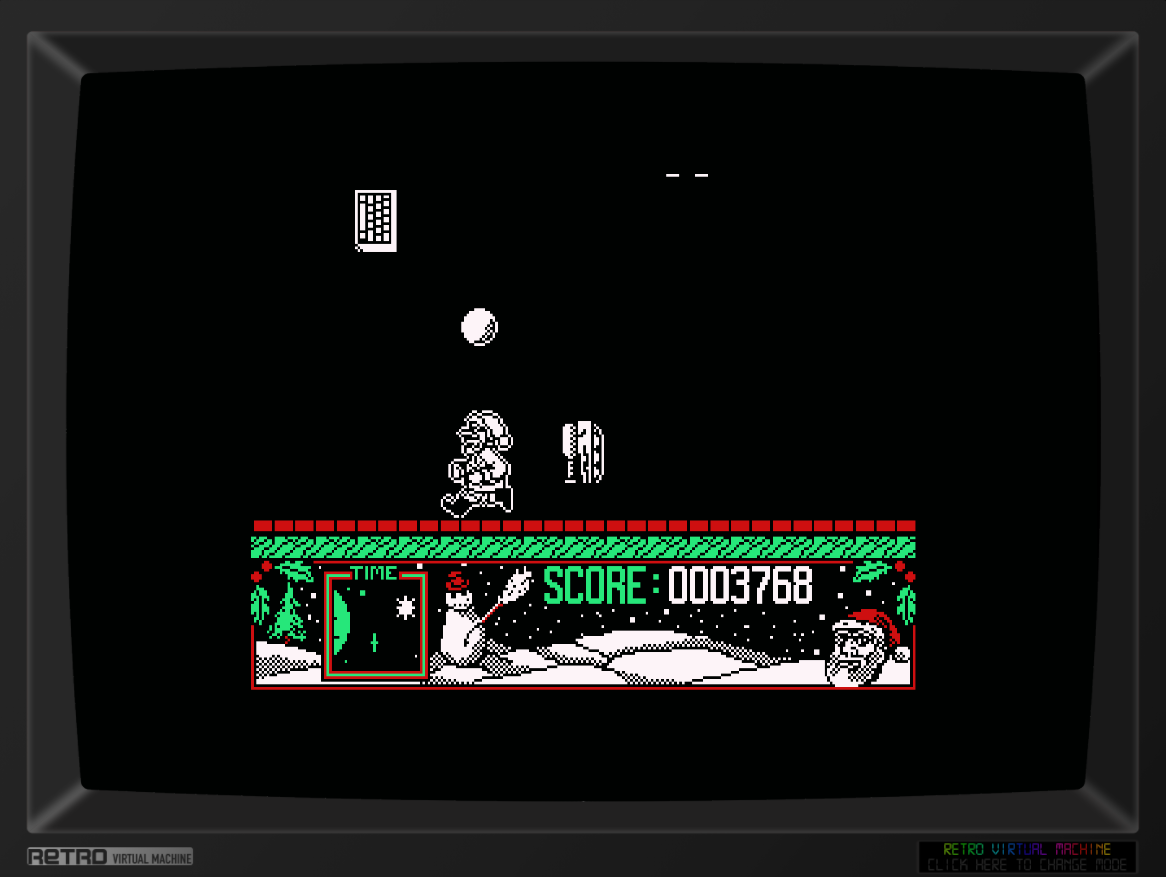Click the Retro Virtual Machine logo

click(x=110, y=857)
